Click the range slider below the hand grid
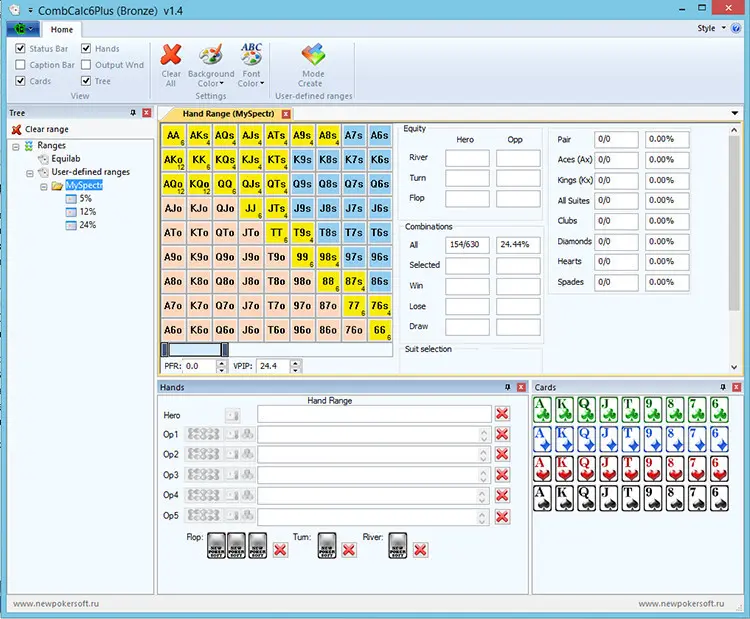750x619 pixels. [x=194, y=349]
